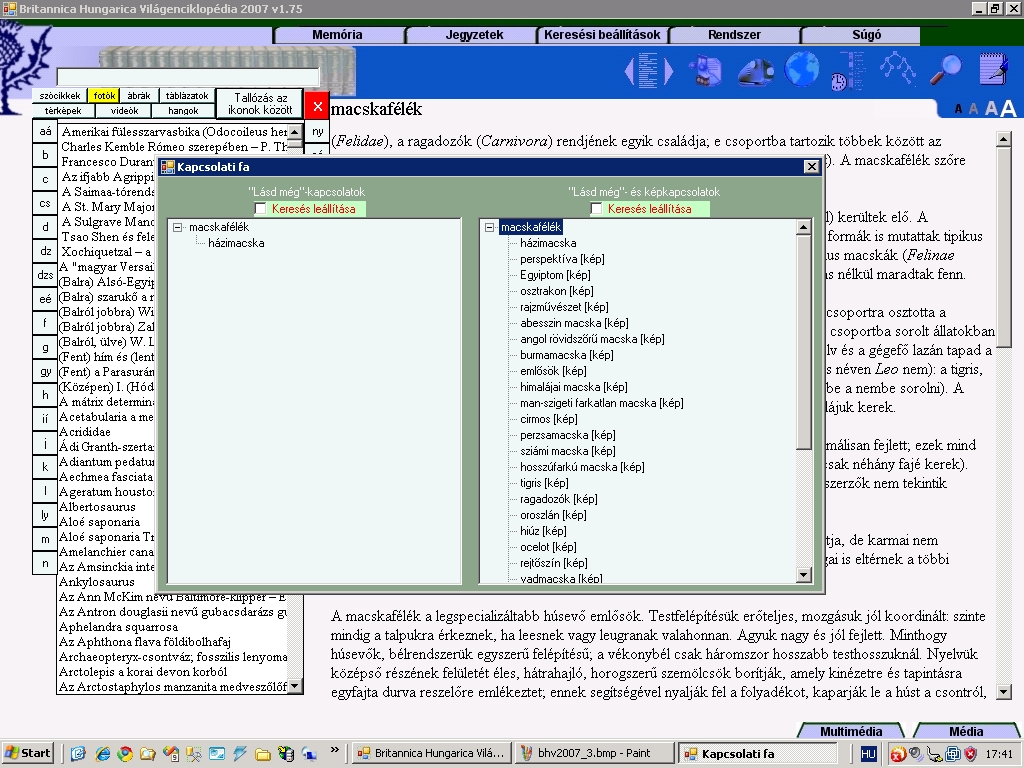Viewport: 1024px width, 768px height.
Task: Close the media browser with the red X
Action: point(317,106)
